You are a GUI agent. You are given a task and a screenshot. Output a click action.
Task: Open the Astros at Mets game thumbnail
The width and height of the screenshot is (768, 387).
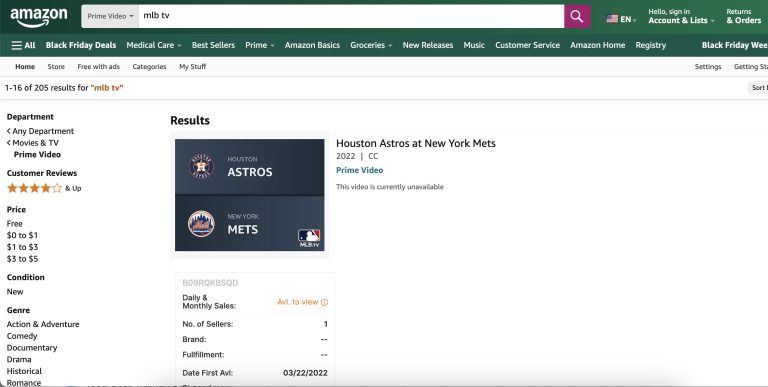[250, 195]
